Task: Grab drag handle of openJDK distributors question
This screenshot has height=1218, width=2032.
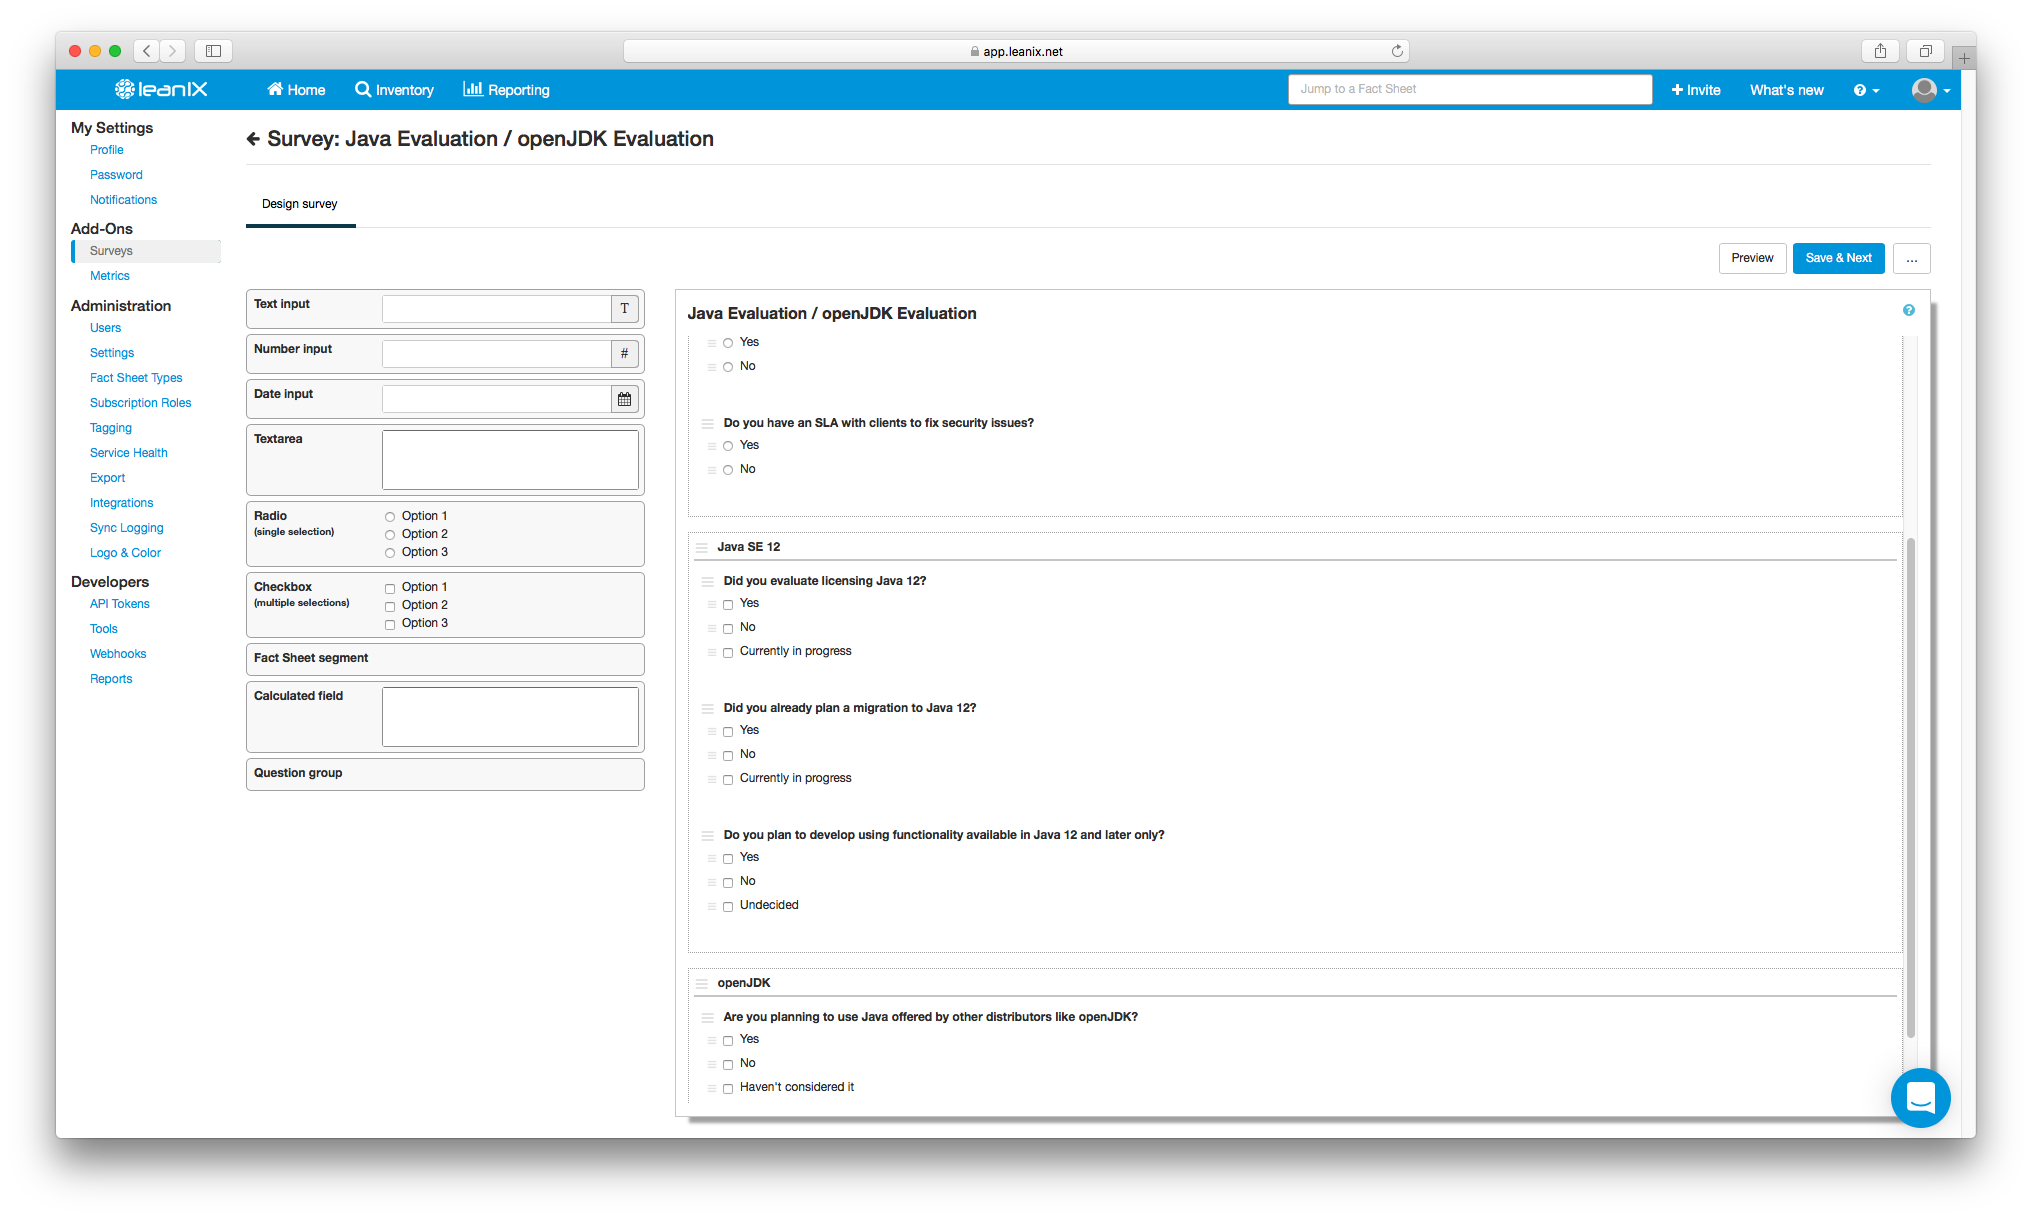Action: 708,1018
